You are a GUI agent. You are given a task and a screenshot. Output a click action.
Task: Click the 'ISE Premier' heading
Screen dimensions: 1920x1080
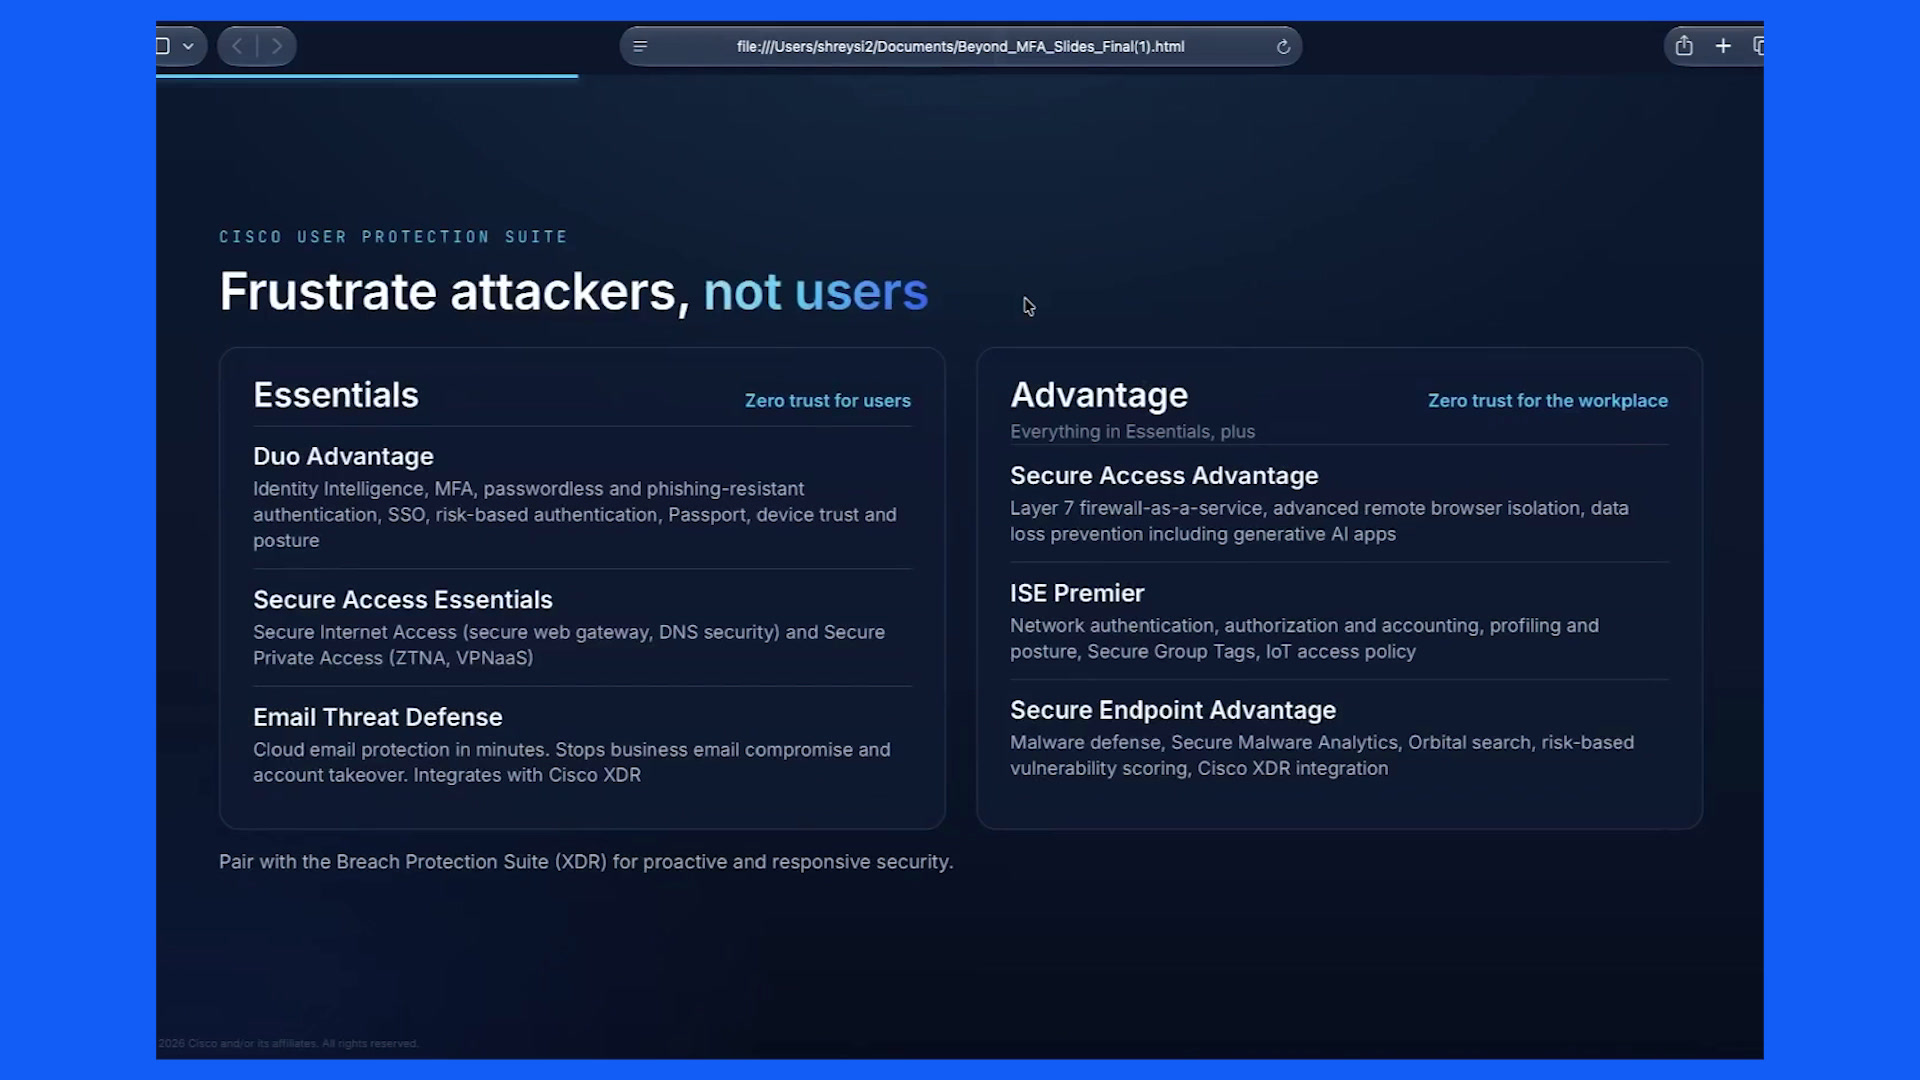tap(1077, 593)
